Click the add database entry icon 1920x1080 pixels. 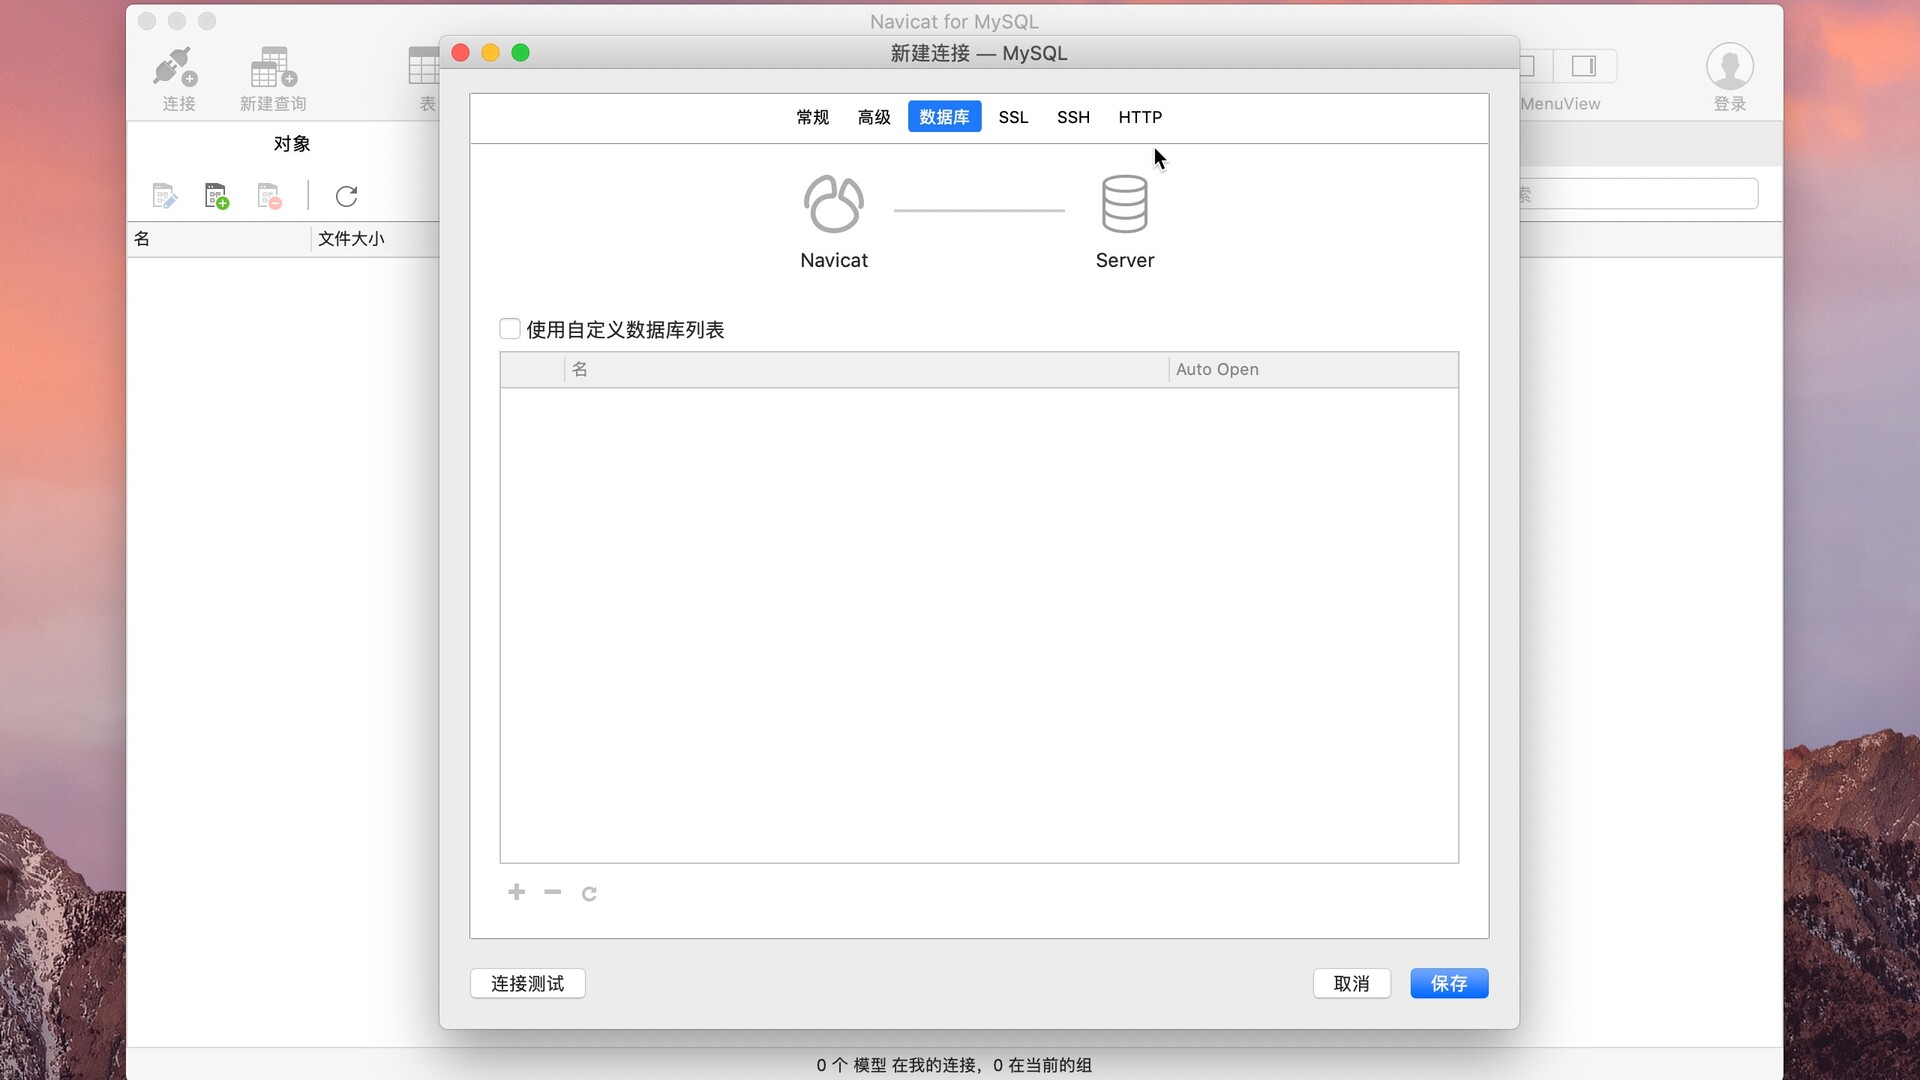point(517,891)
